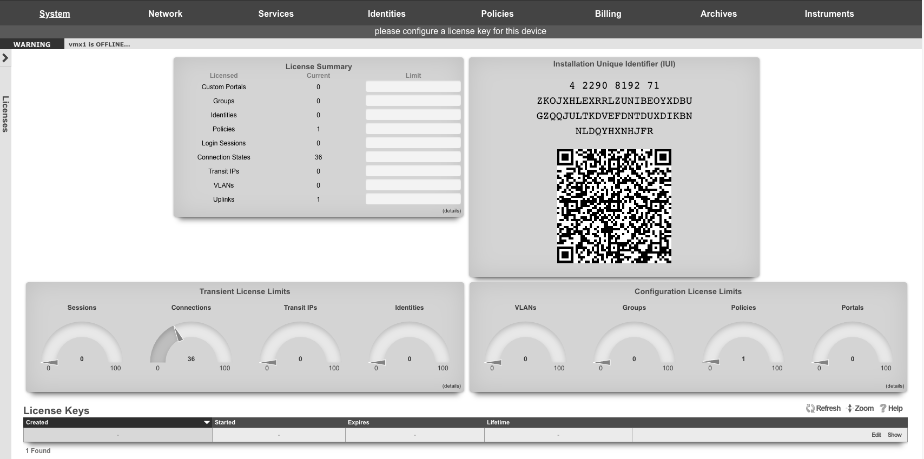Open details link in License Summary panel

click(x=451, y=210)
